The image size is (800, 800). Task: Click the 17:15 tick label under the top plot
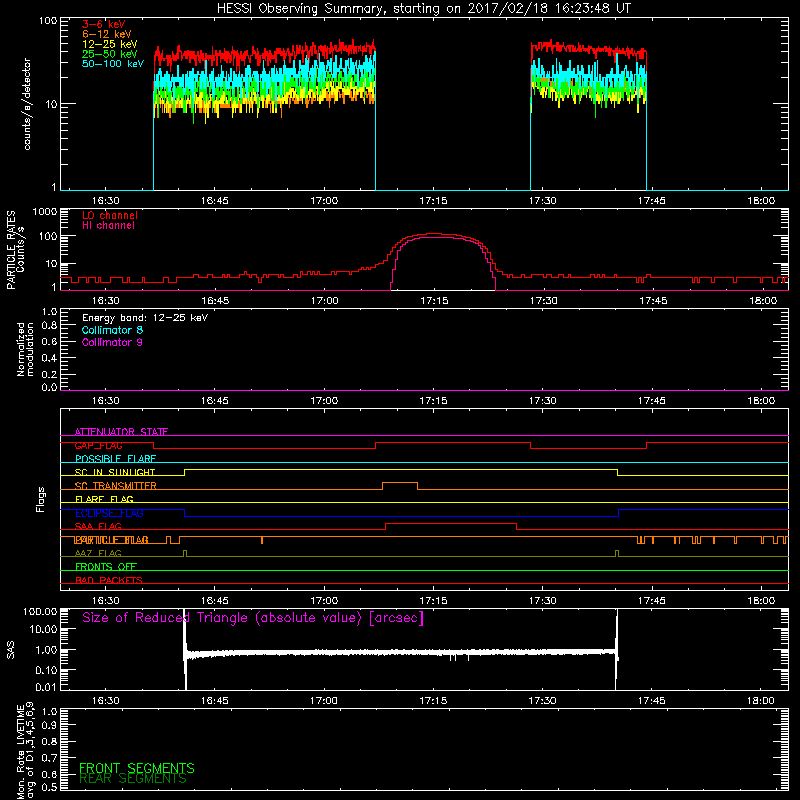click(433, 201)
